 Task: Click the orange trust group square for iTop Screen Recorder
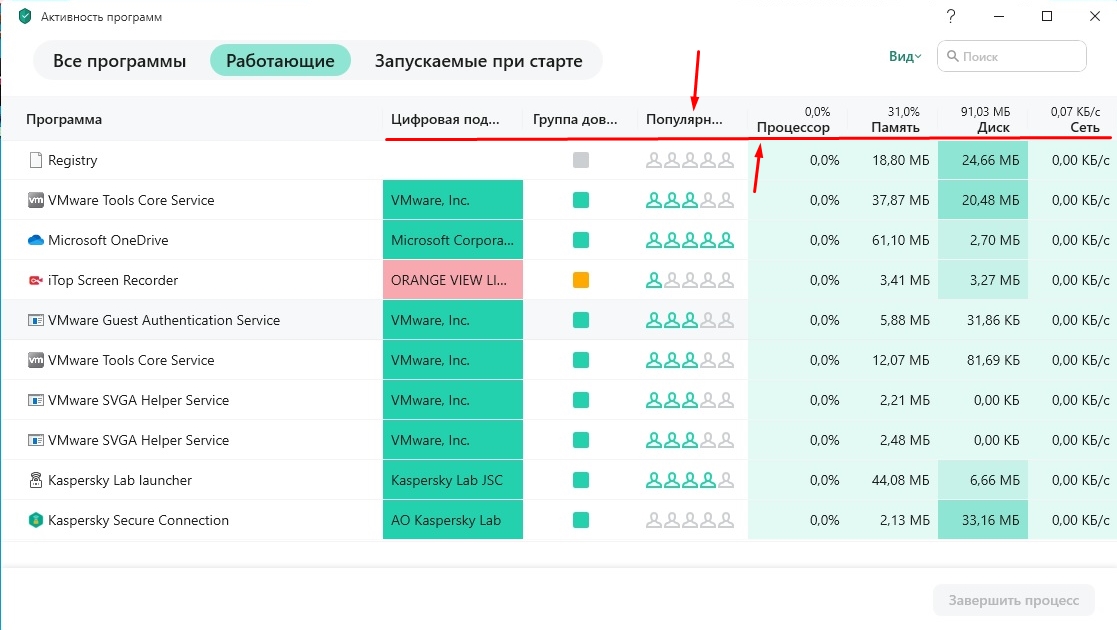pos(581,280)
